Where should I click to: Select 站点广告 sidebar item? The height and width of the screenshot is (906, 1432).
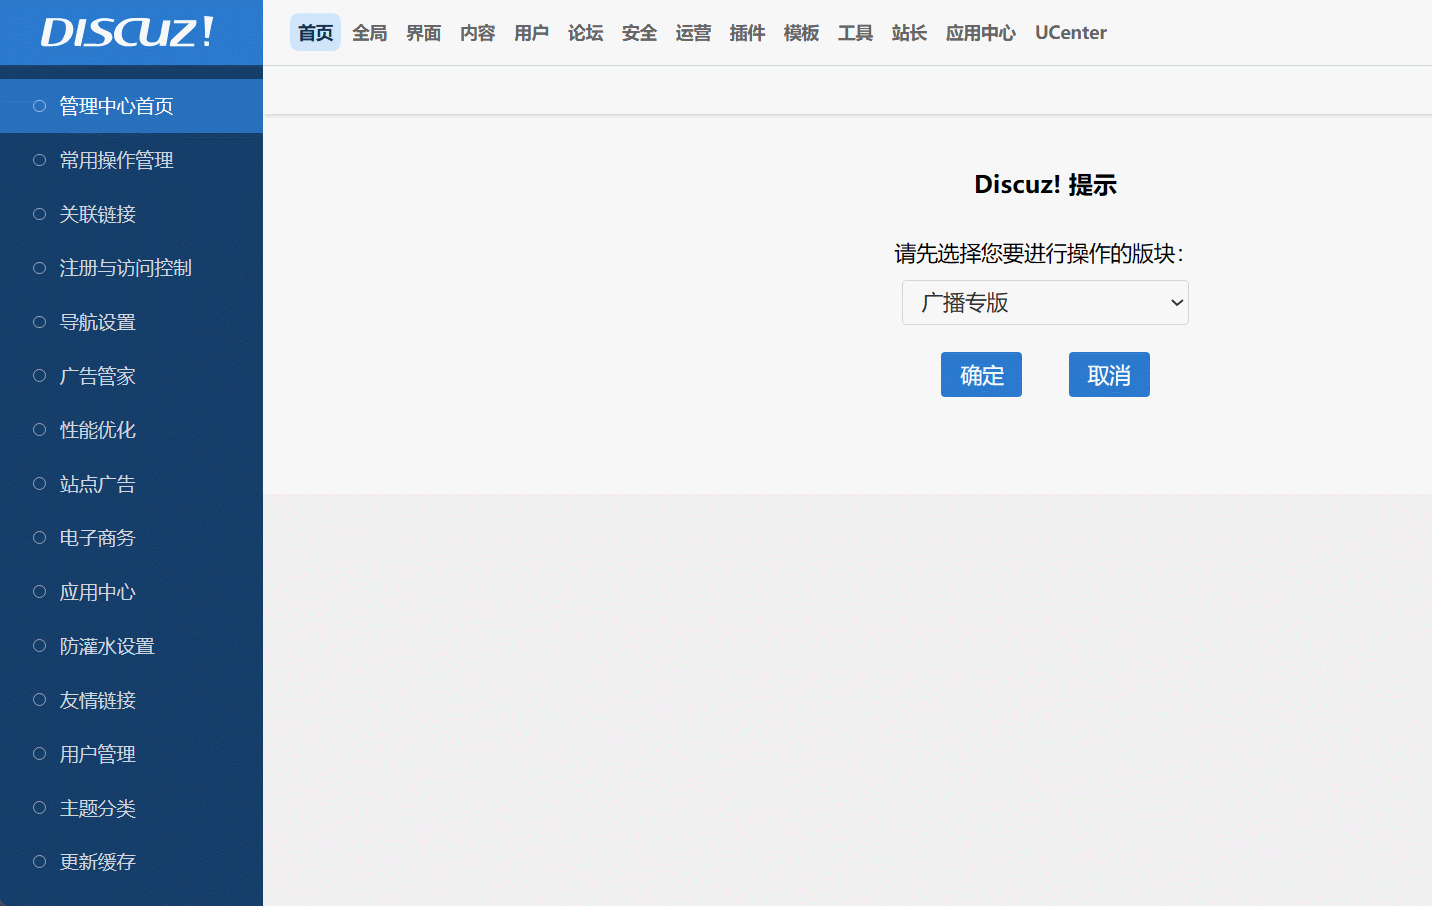click(131, 484)
